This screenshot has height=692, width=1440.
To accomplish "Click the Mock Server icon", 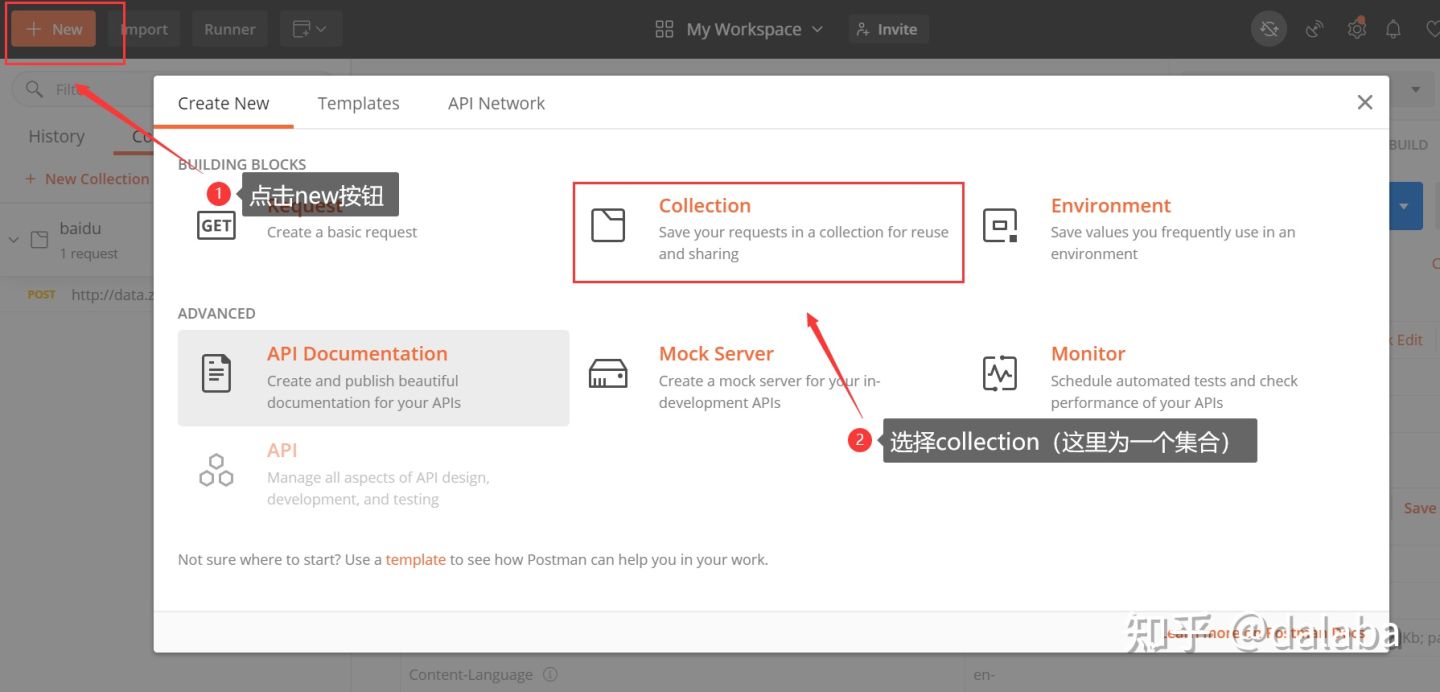I will click(x=608, y=374).
